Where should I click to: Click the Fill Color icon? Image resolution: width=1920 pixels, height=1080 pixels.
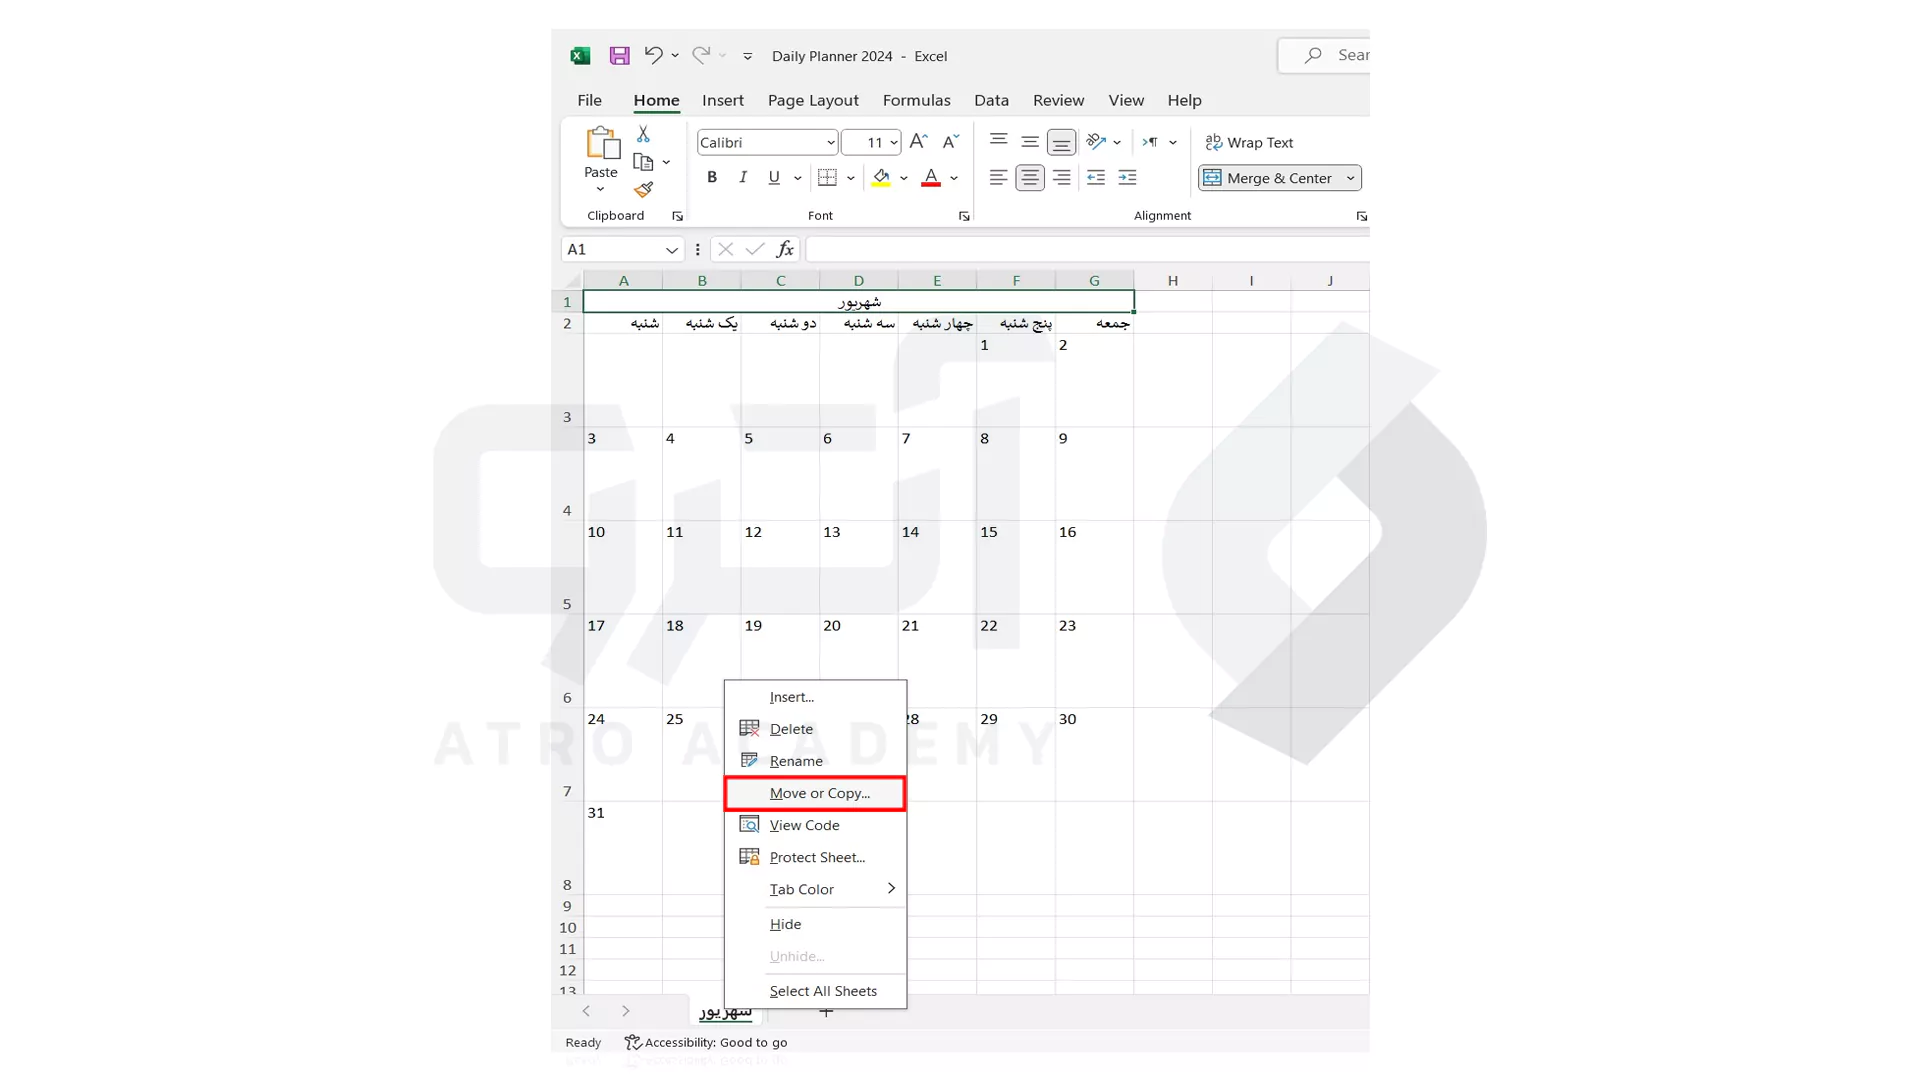881,177
